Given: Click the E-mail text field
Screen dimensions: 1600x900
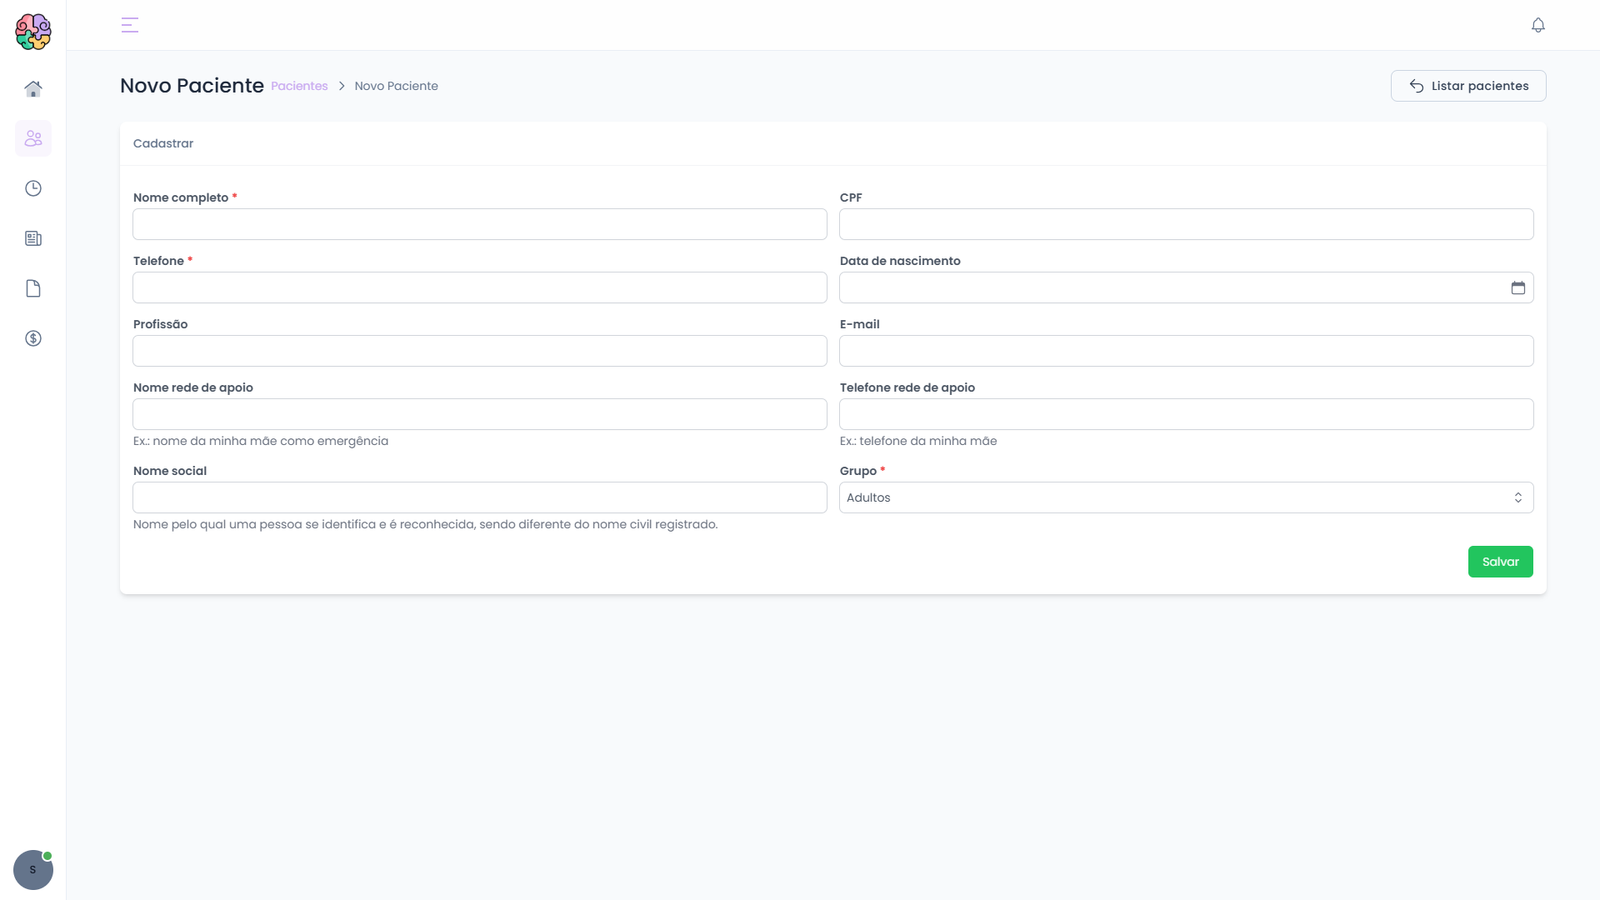Looking at the screenshot, I should pos(1185,351).
